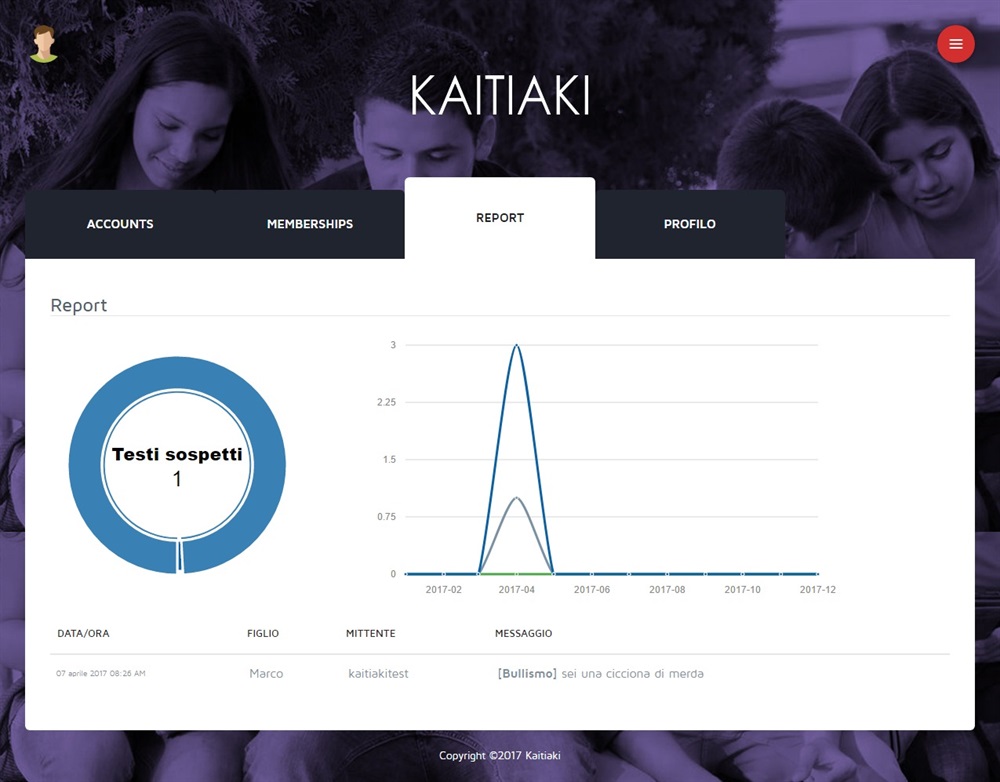Click the 2.25 y-axis value

pyautogui.click(x=386, y=402)
